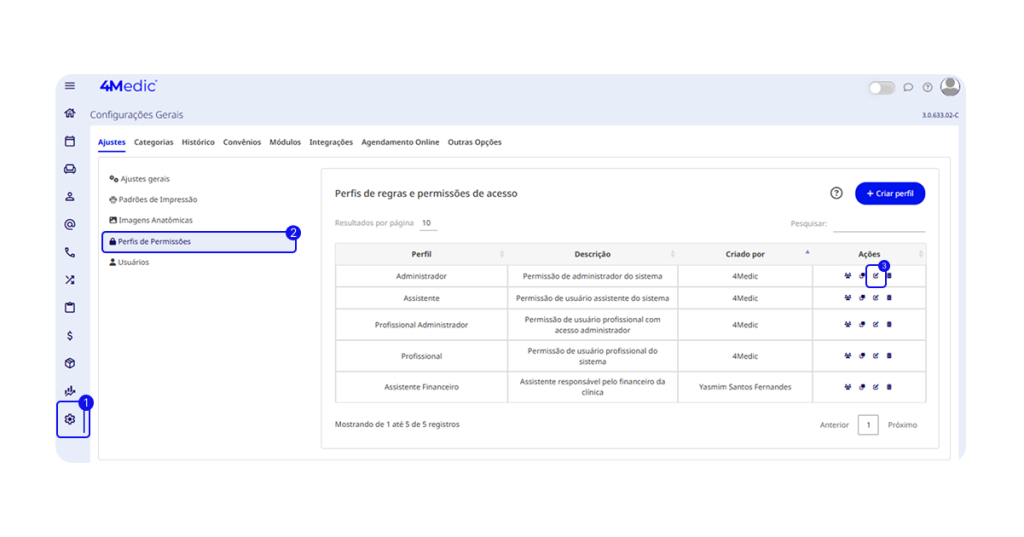The height and width of the screenshot is (537, 1024).
Task: Expand the hamburger menu at top left
Action: (x=70, y=86)
